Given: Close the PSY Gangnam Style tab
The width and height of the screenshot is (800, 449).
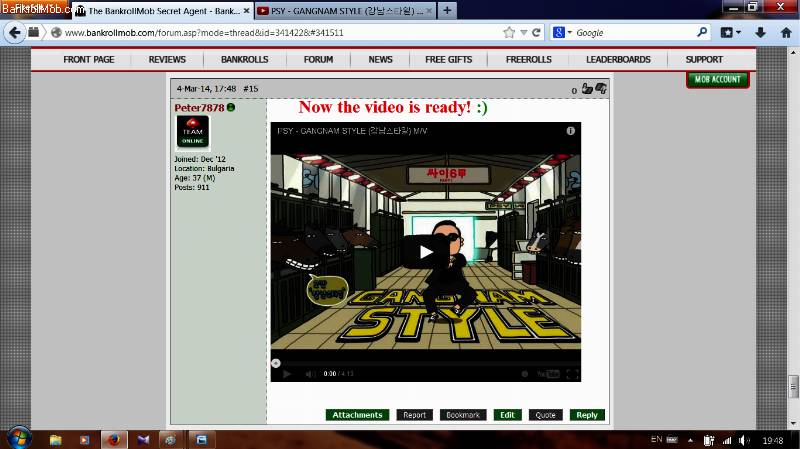Looking at the screenshot, I should [x=429, y=11].
